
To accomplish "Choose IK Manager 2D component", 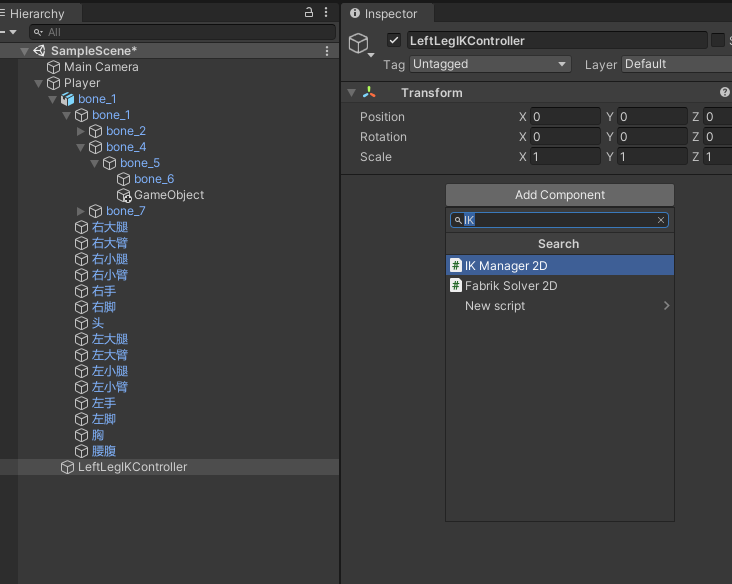I will coord(560,265).
